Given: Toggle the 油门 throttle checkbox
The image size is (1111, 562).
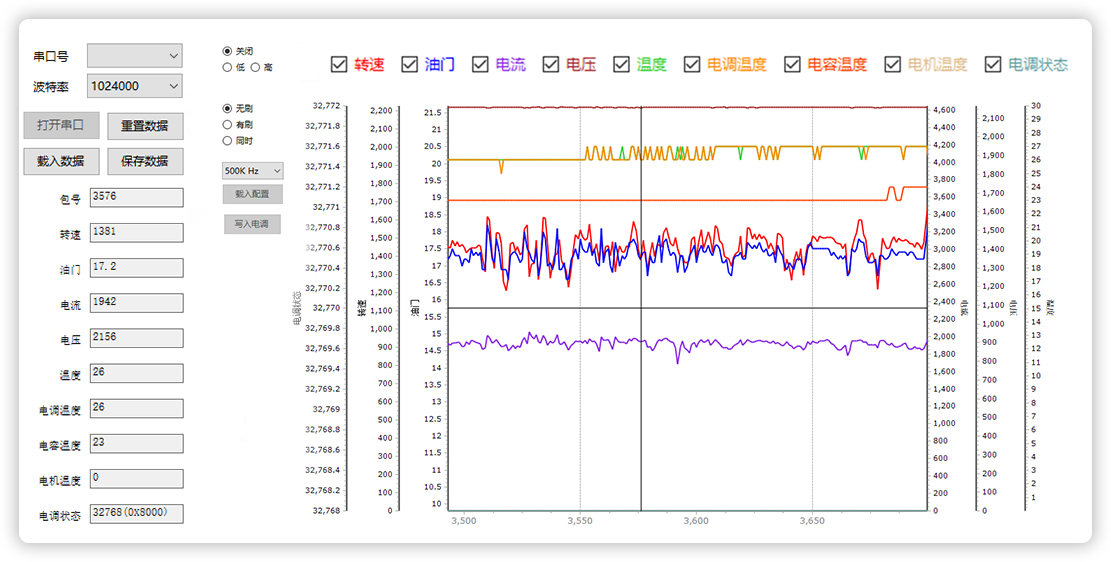Looking at the screenshot, I should coord(410,65).
